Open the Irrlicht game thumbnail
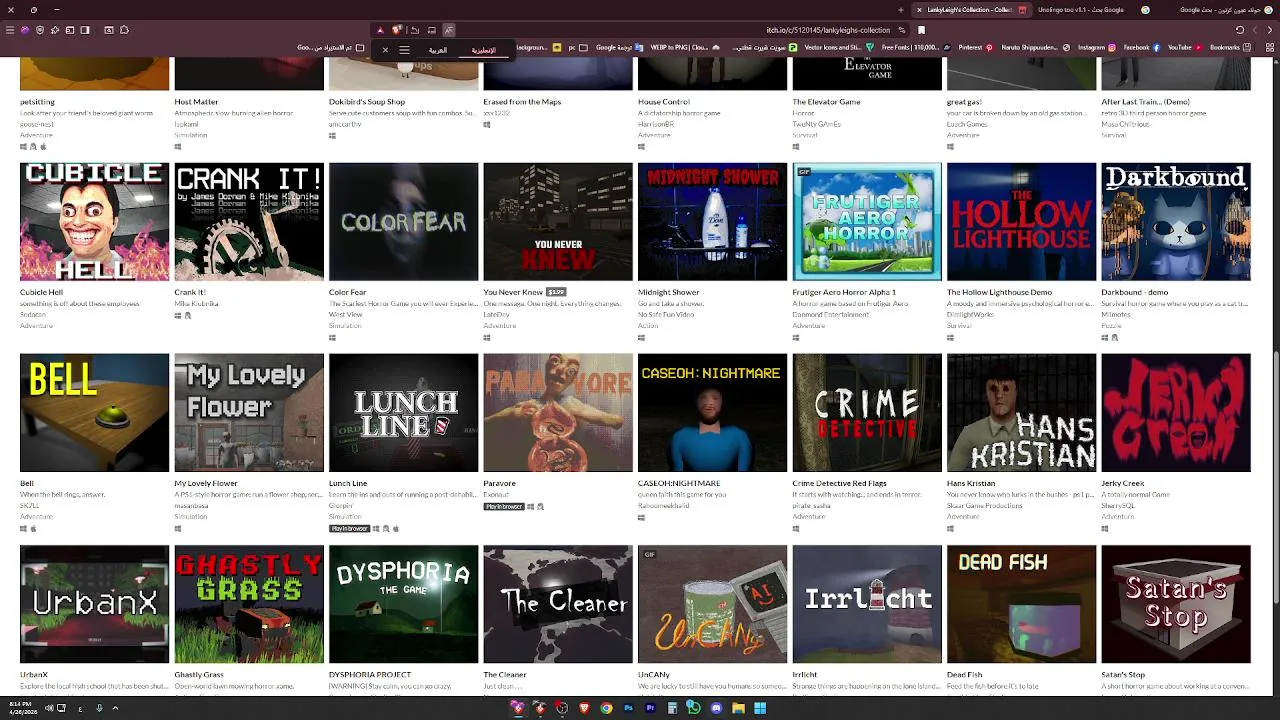 tap(867, 604)
